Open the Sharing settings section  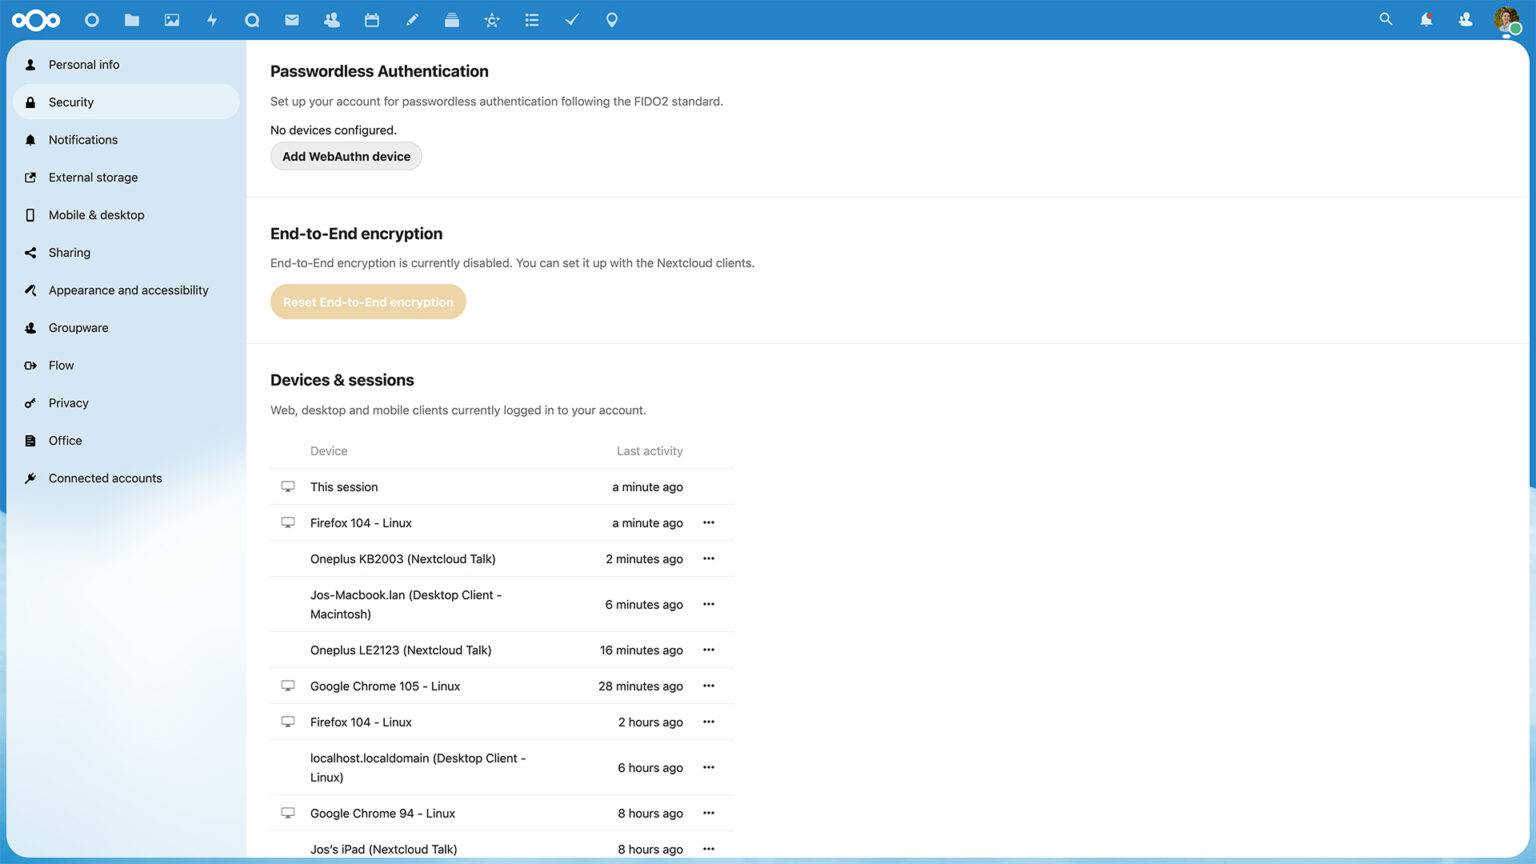tap(69, 252)
